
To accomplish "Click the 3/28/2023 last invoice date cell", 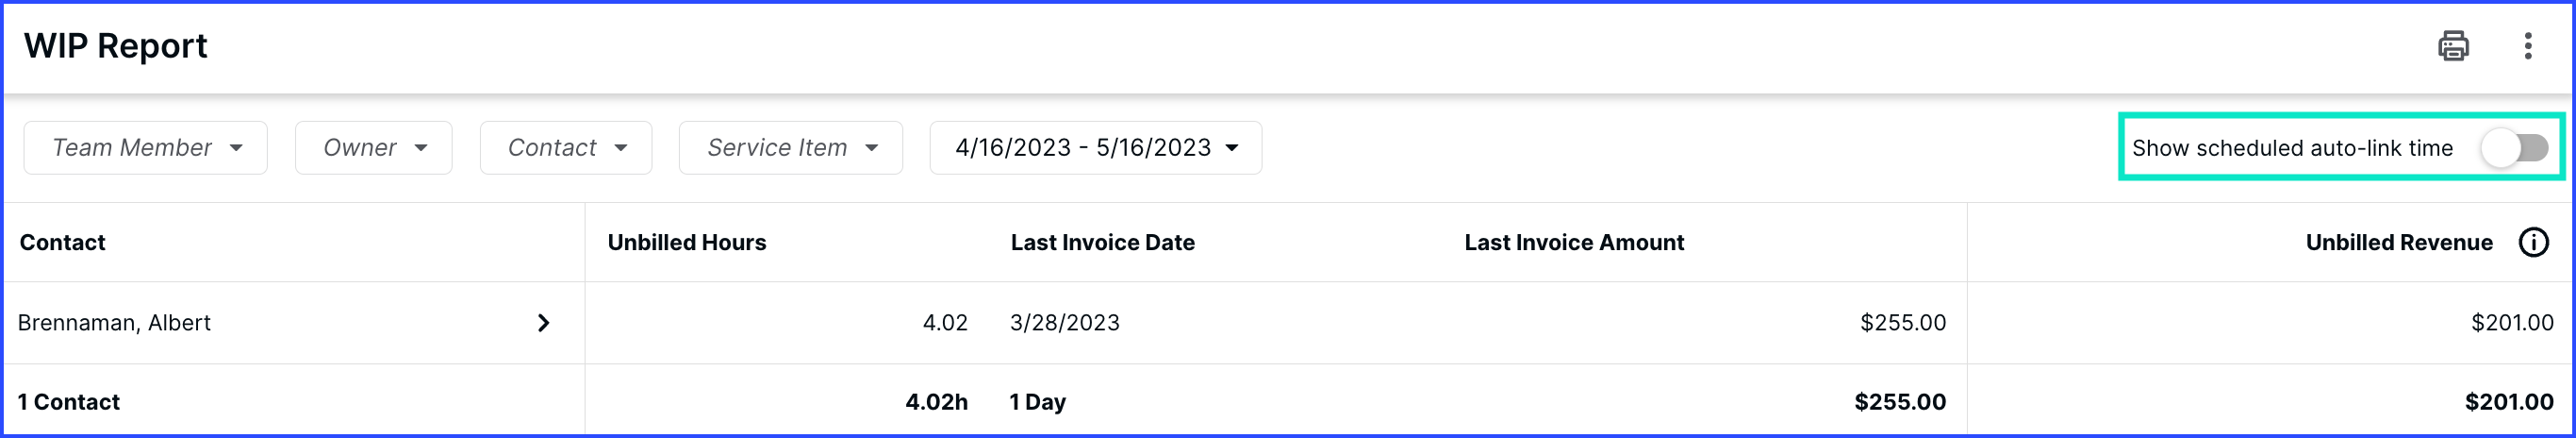I will [1065, 323].
